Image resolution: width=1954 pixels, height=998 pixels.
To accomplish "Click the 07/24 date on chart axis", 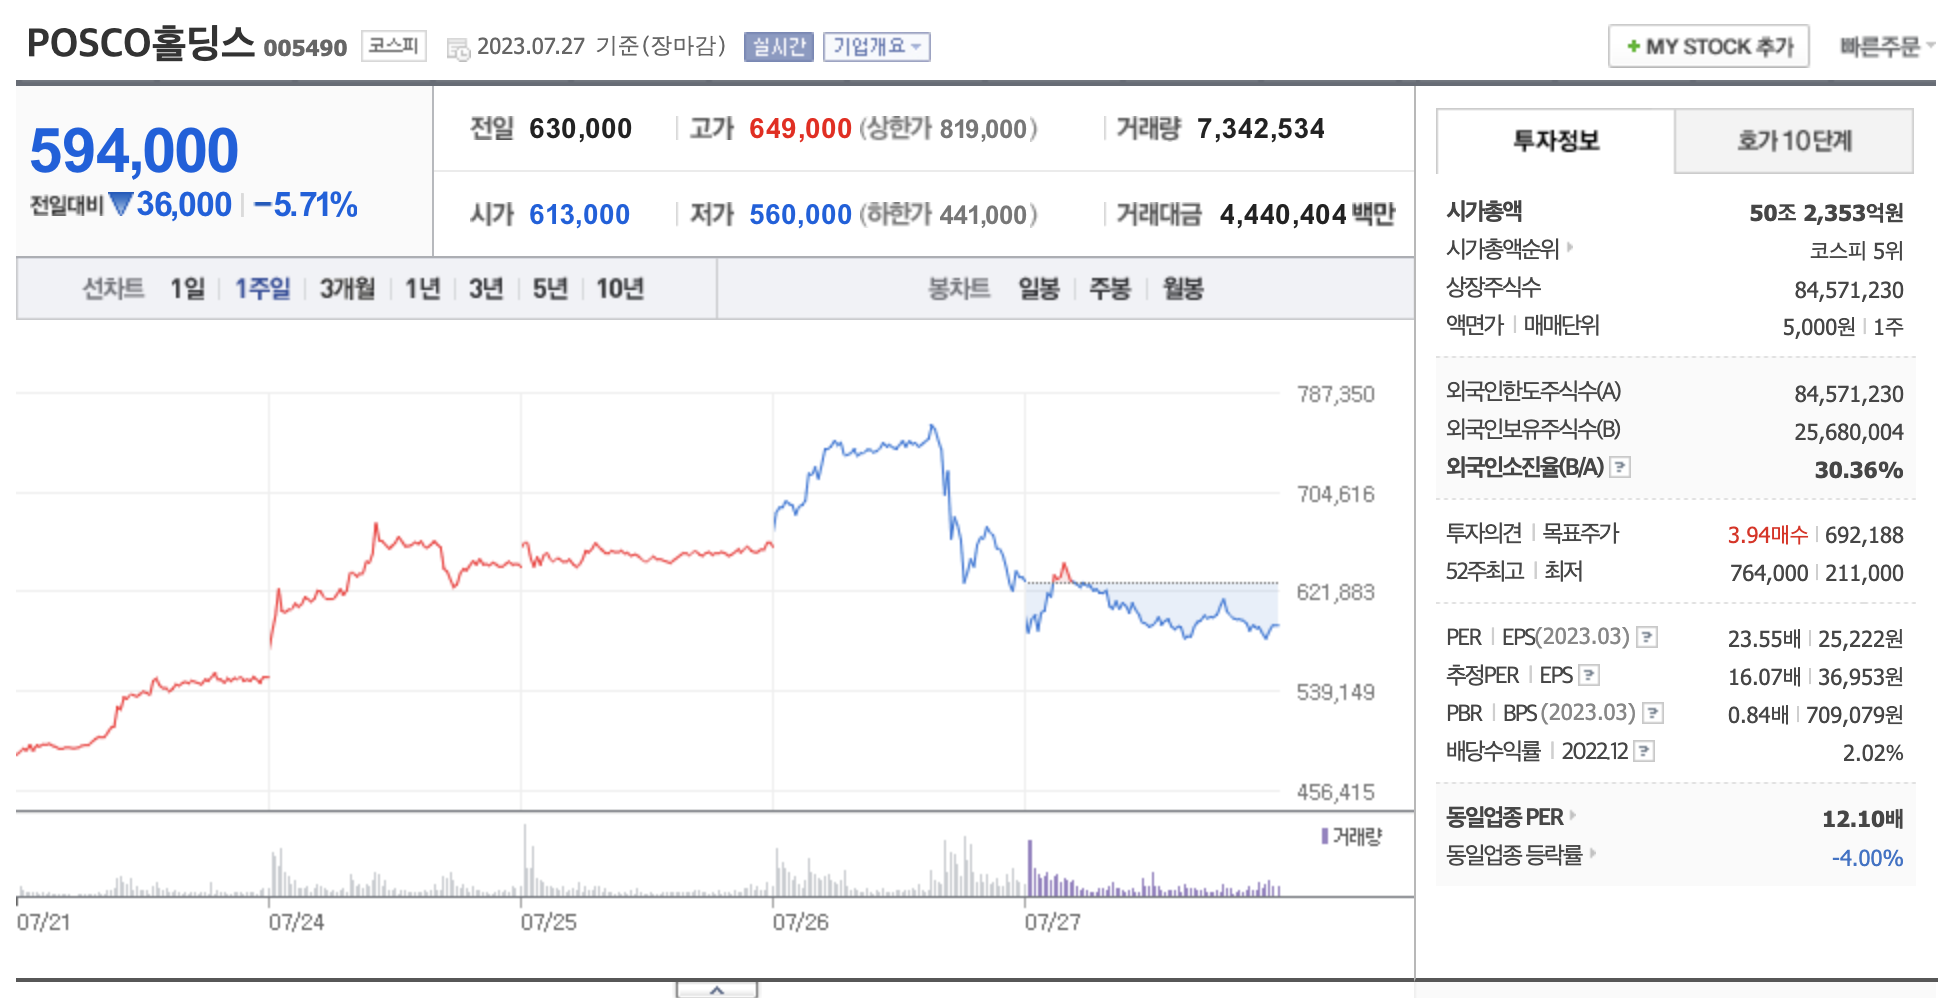I will 296,922.
